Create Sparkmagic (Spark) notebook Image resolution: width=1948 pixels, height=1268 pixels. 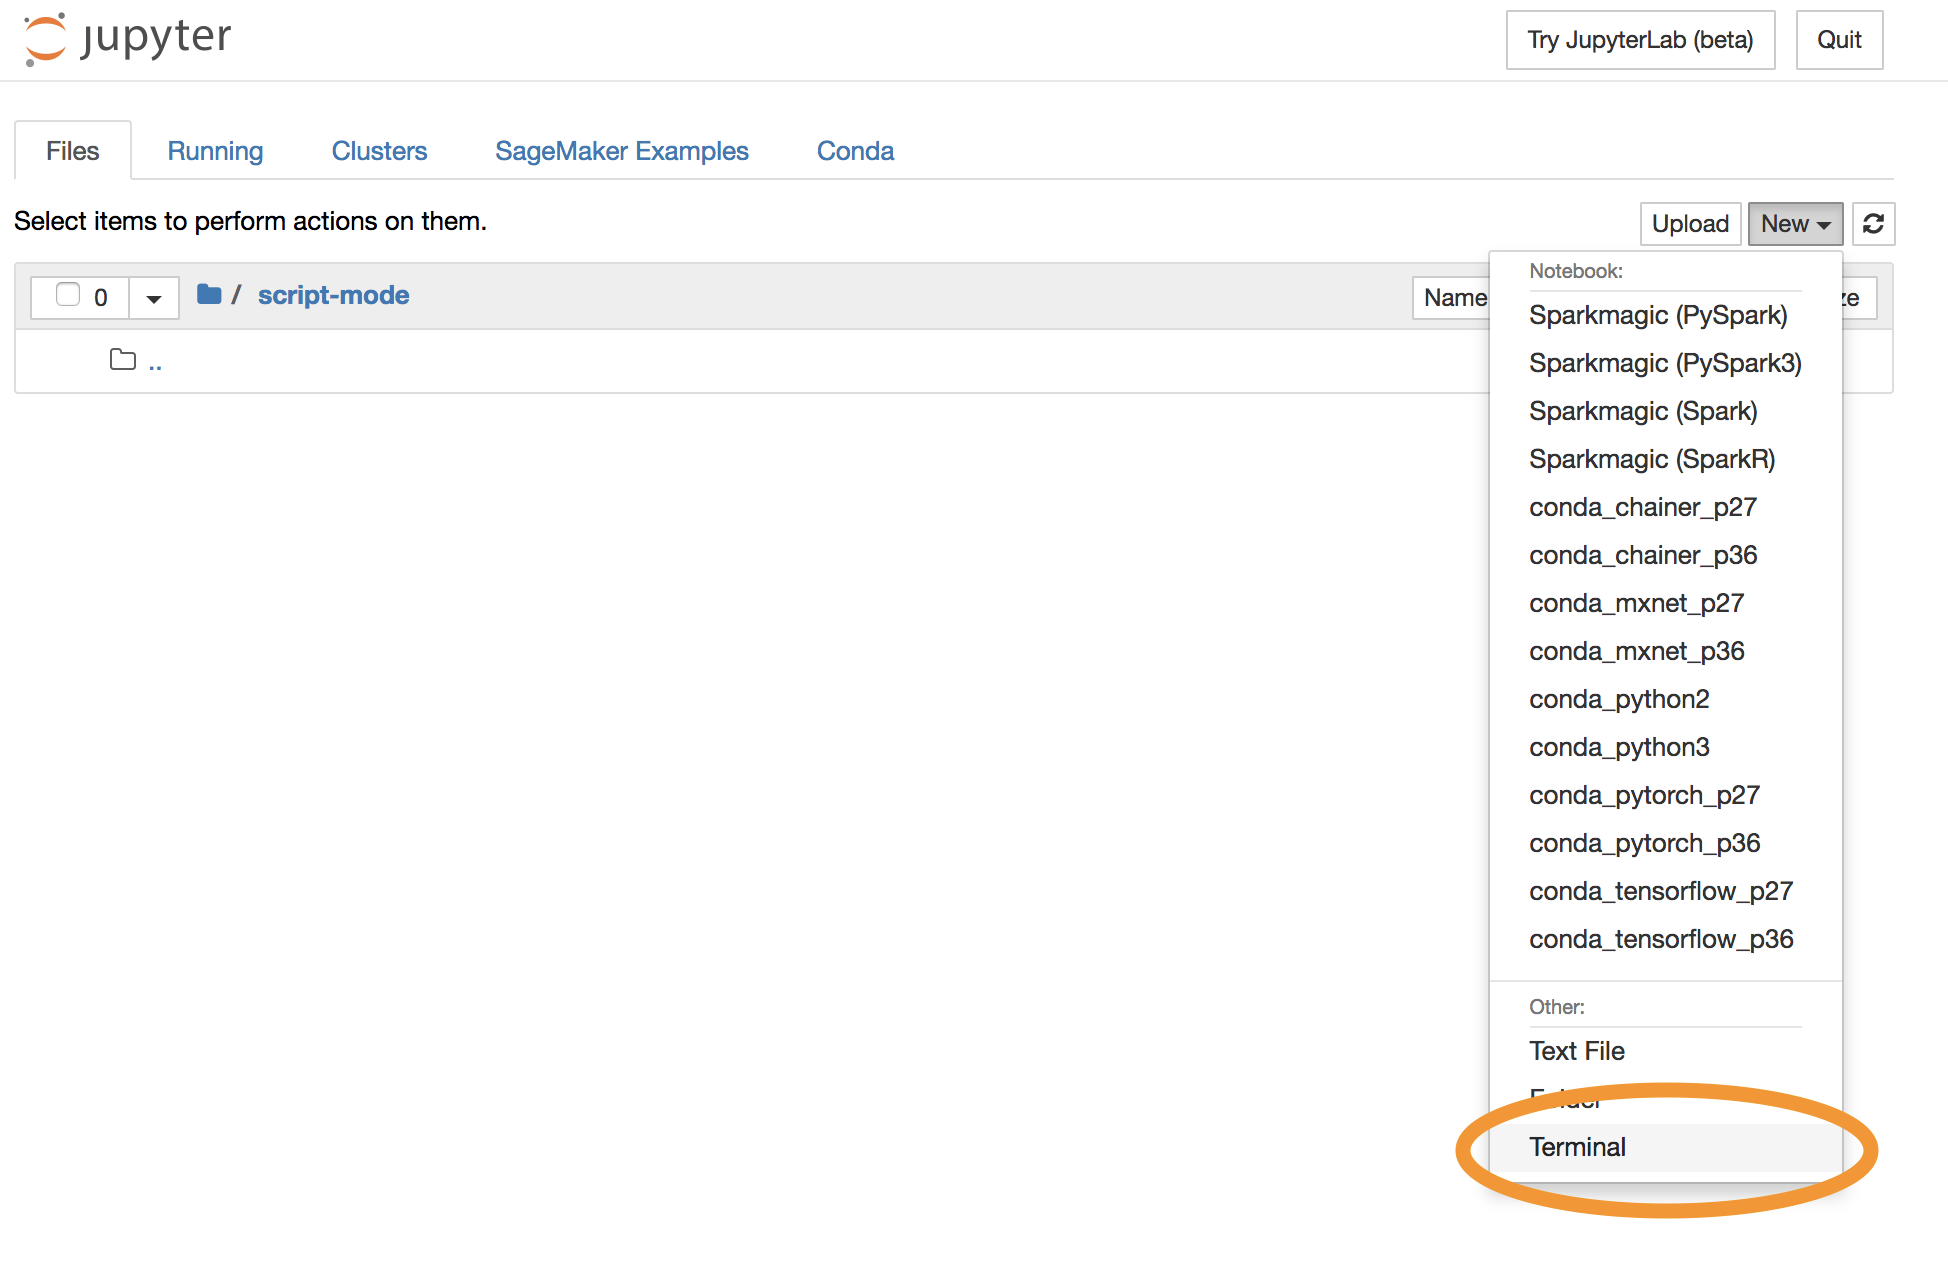pos(1665,411)
